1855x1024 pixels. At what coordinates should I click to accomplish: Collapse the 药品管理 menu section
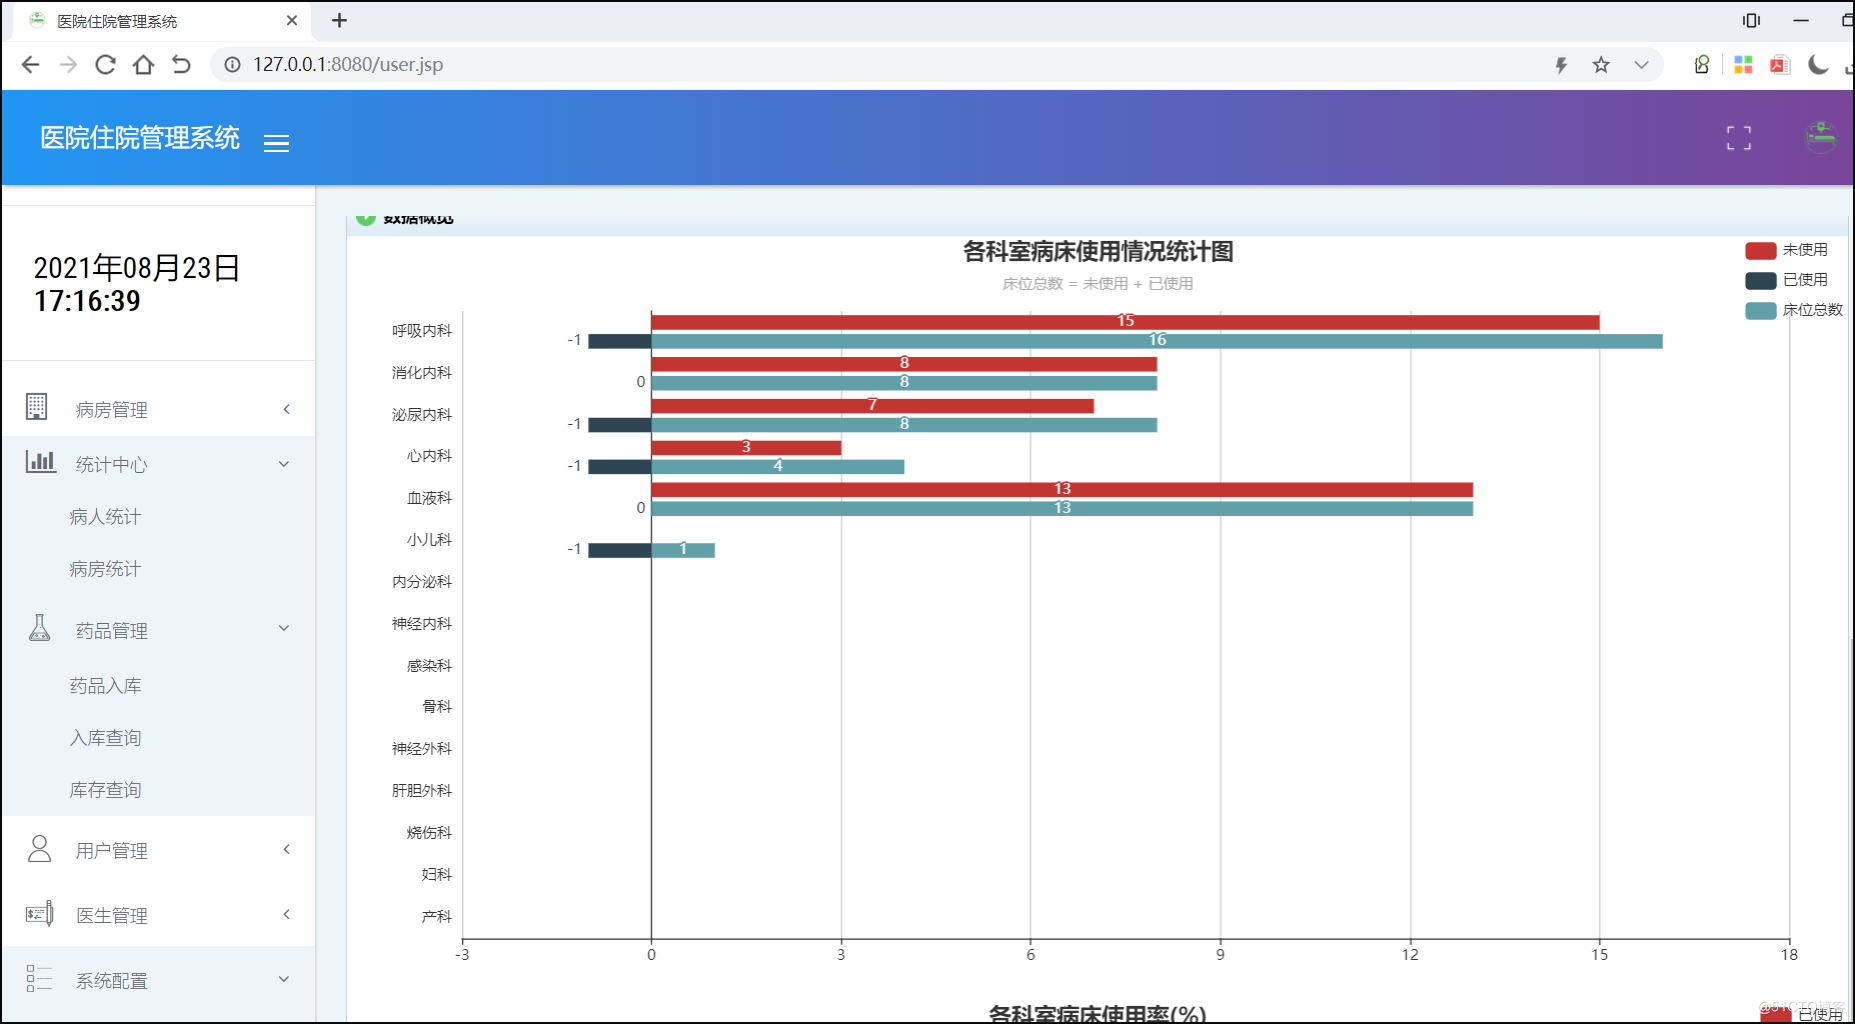[x=283, y=628]
